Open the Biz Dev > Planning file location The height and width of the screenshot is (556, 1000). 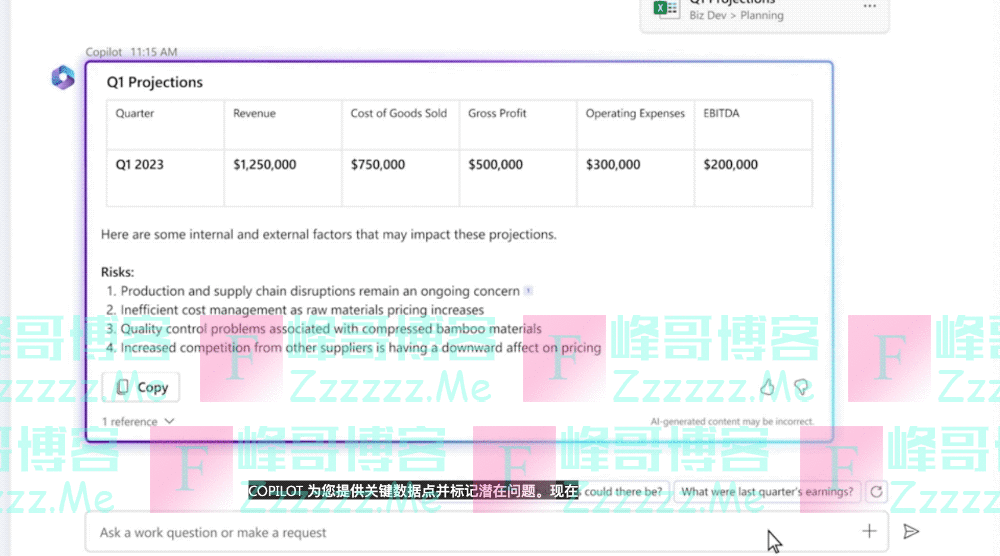(736, 15)
